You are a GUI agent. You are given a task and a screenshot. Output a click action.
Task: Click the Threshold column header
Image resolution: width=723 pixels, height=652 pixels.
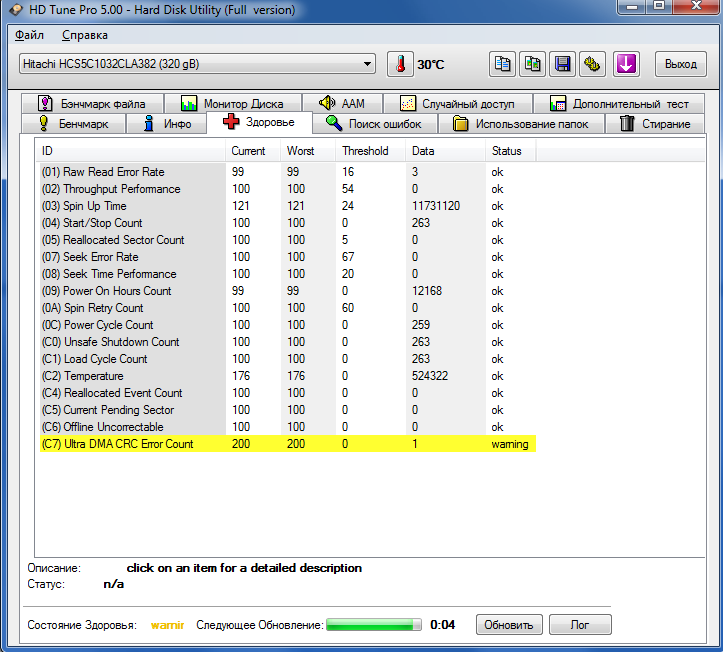click(x=371, y=151)
